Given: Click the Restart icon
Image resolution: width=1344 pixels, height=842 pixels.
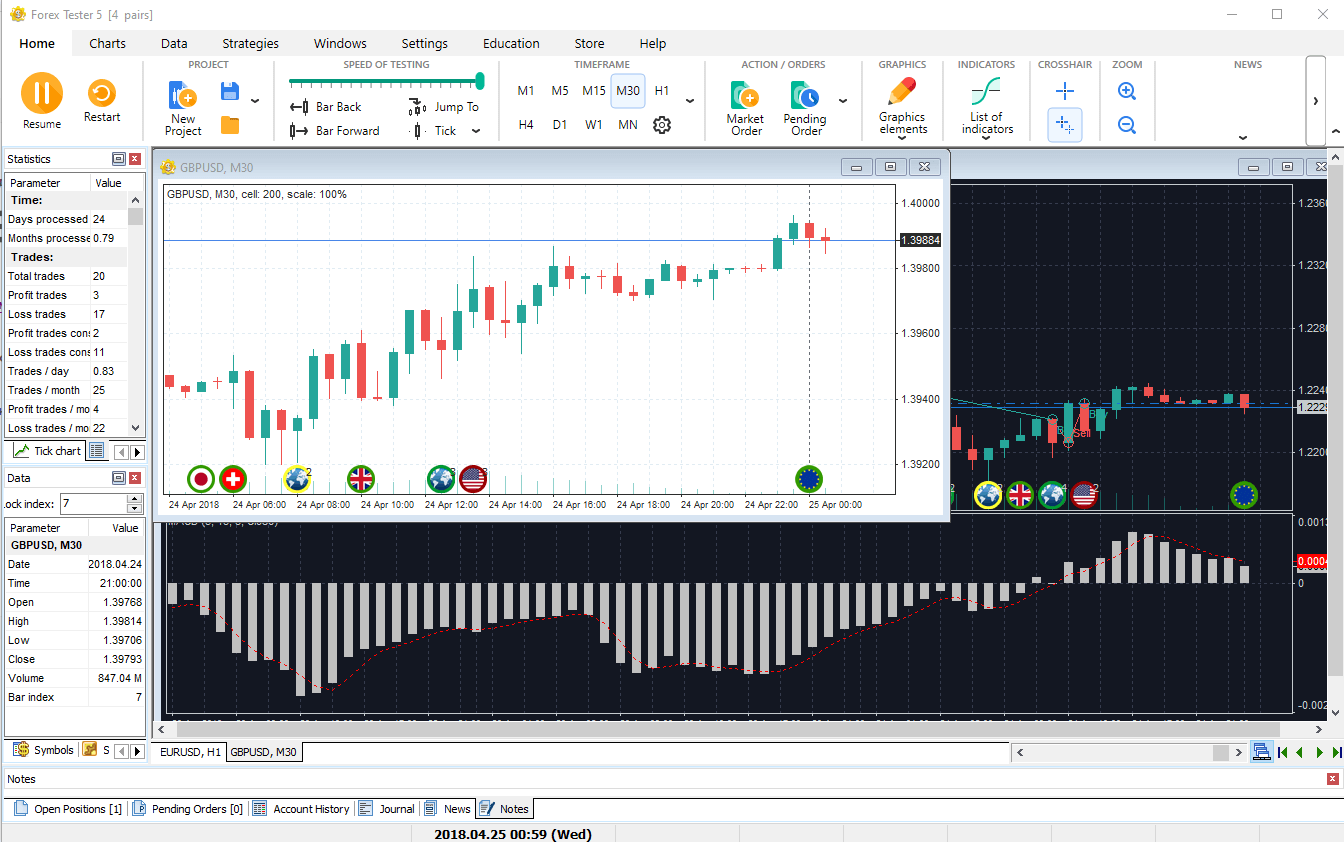Looking at the screenshot, I should click(101, 101).
